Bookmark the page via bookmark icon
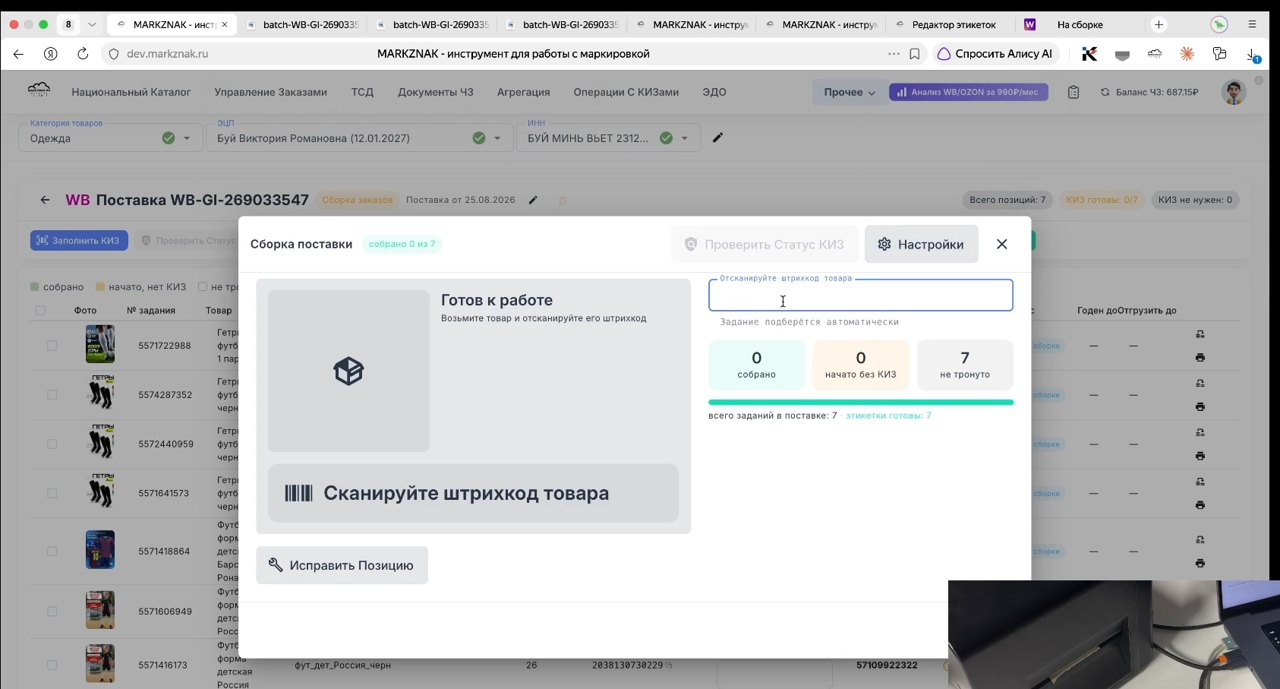This screenshot has height=689, width=1280. click(915, 54)
